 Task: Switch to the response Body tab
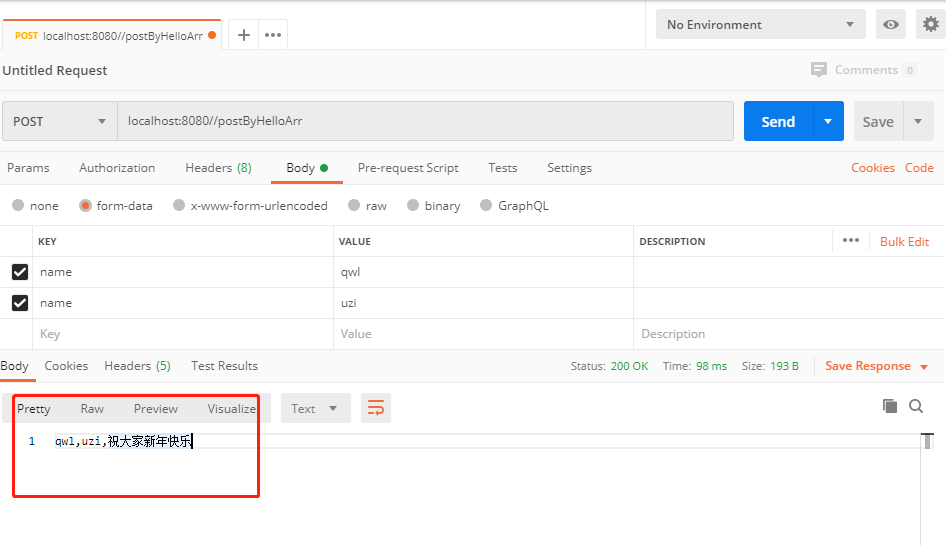tap(14, 366)
